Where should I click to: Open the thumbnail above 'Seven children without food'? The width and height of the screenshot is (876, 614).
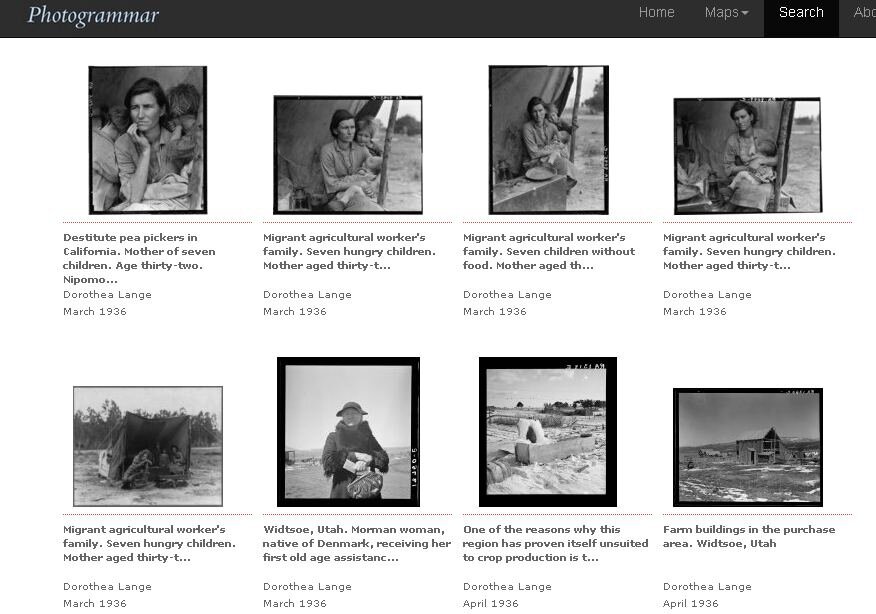[549, 140]
